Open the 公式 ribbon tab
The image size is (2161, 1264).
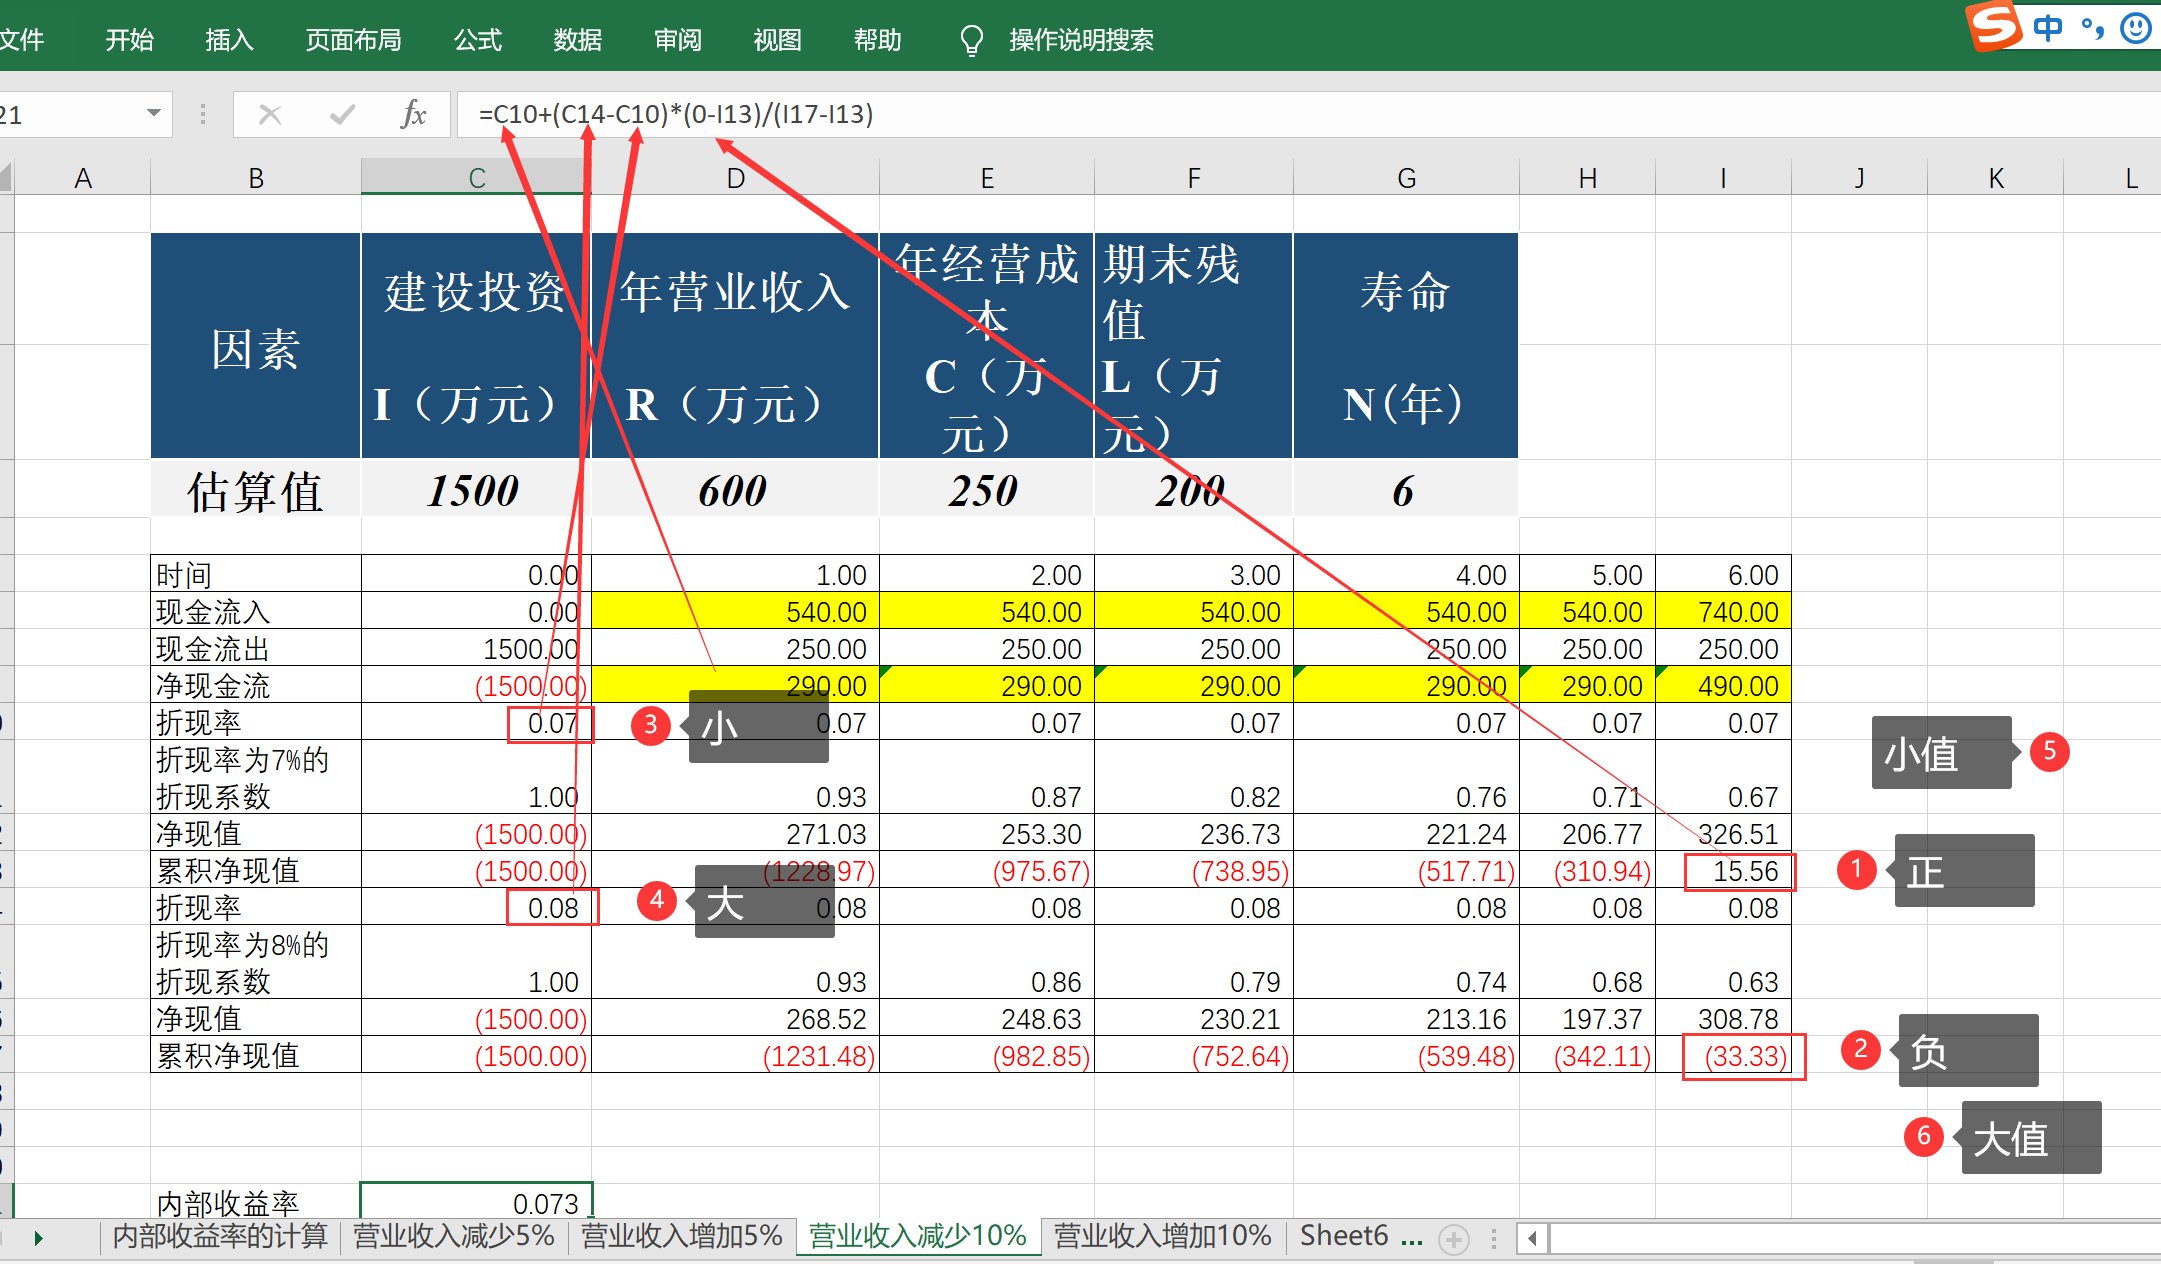point(477,40)
